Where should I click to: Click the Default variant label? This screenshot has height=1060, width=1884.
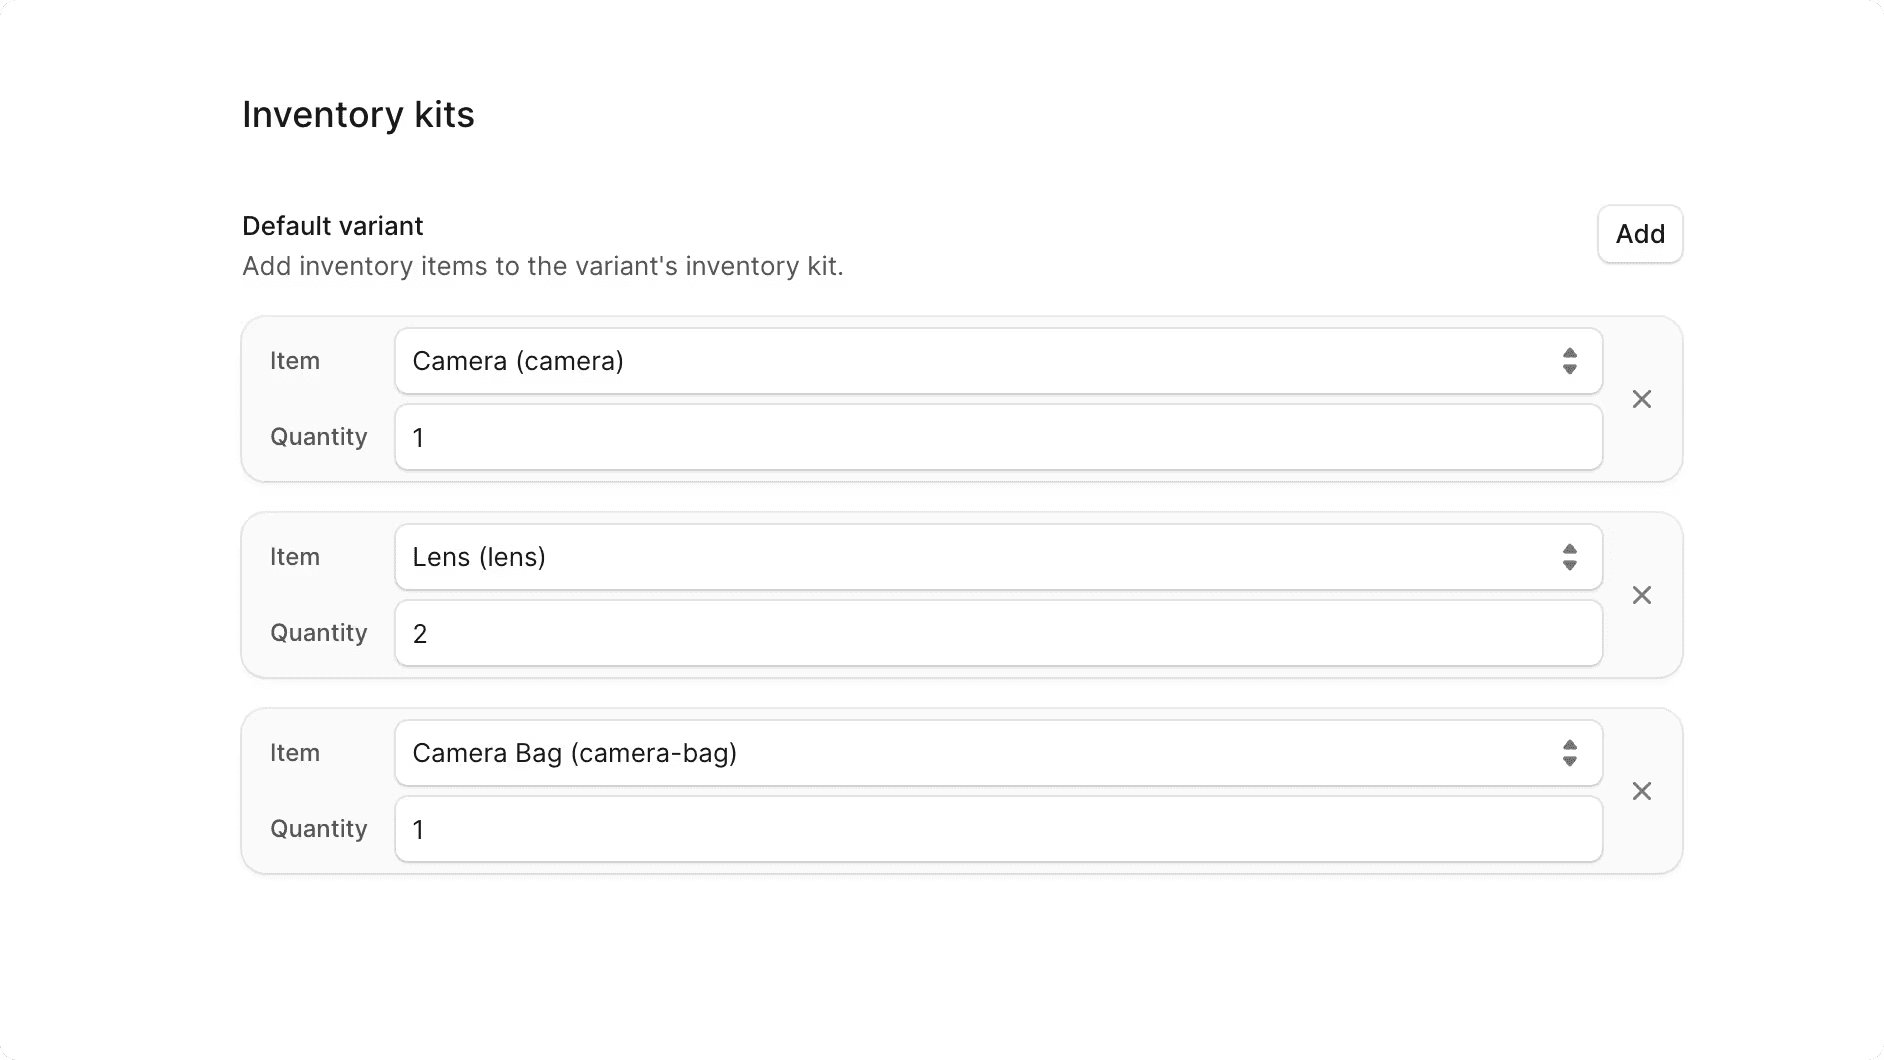pos(331,225)
